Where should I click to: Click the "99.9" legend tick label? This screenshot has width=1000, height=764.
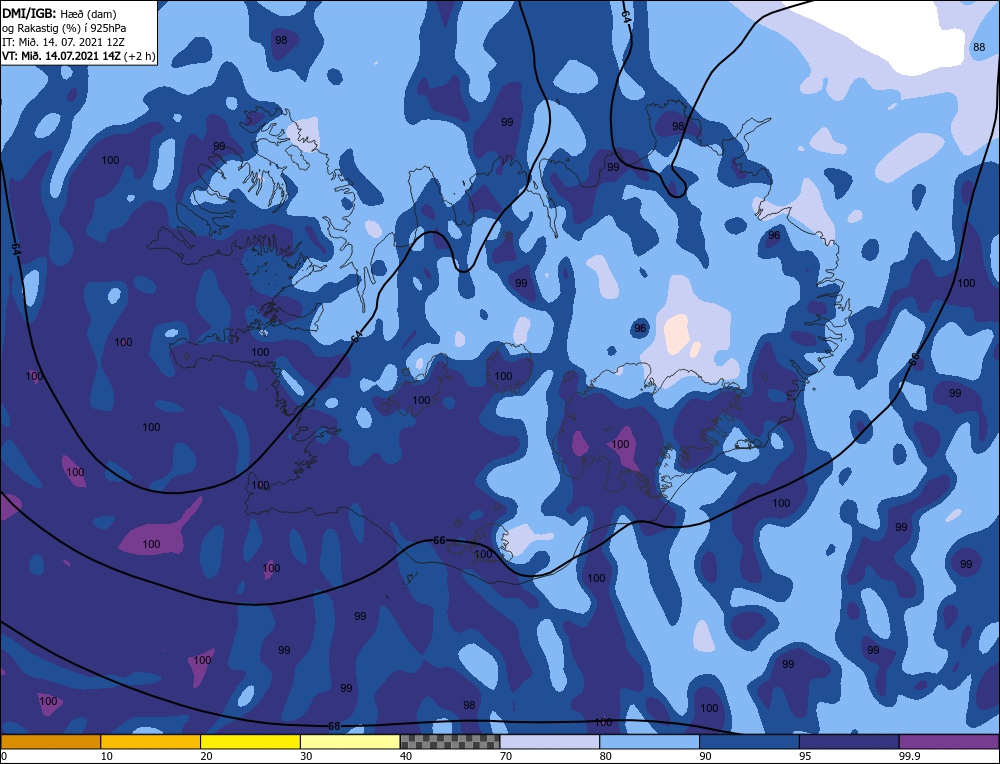(908, 756)
